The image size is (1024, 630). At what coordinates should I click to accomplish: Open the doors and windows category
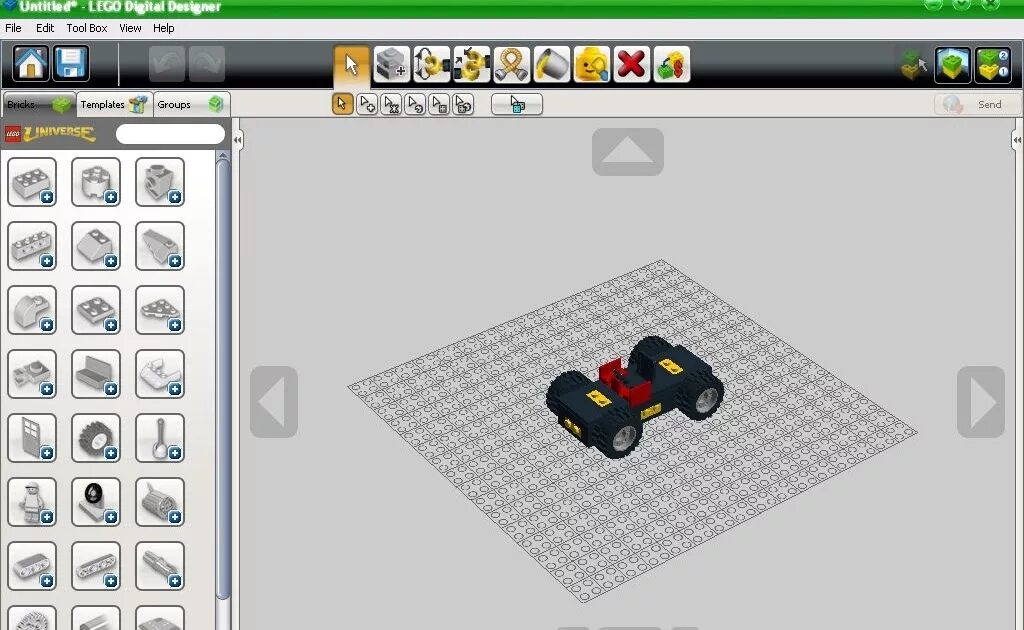(x=32, y=438)
